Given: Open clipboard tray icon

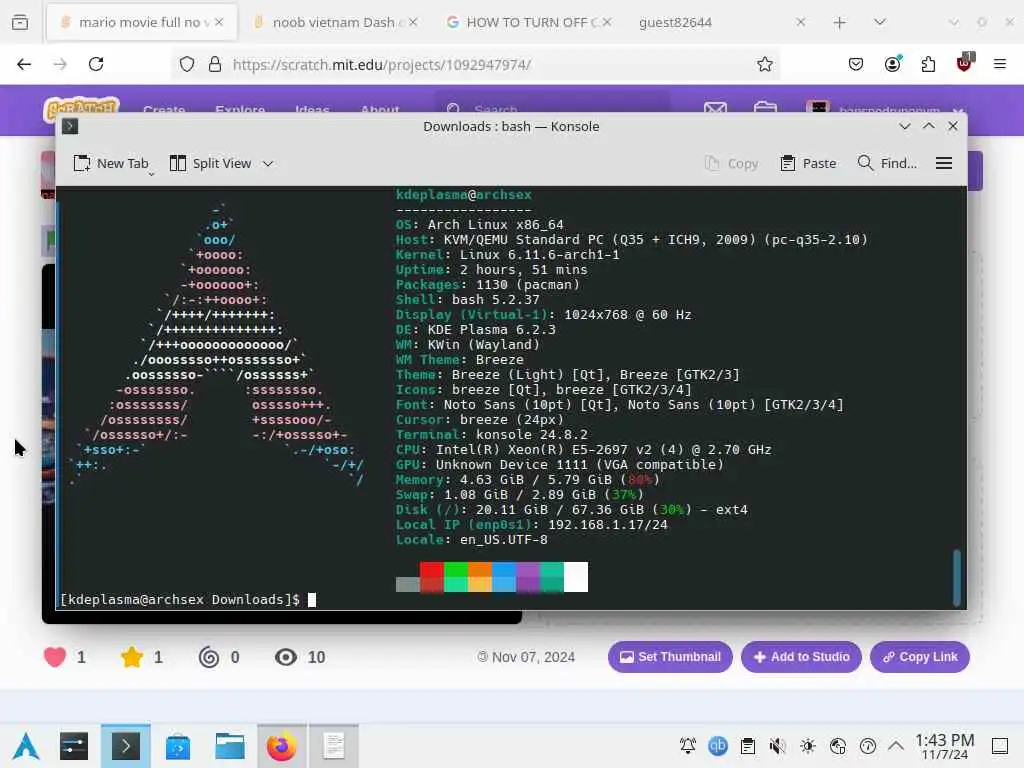Looking at the screenshot, I should [x=748, y=746].
